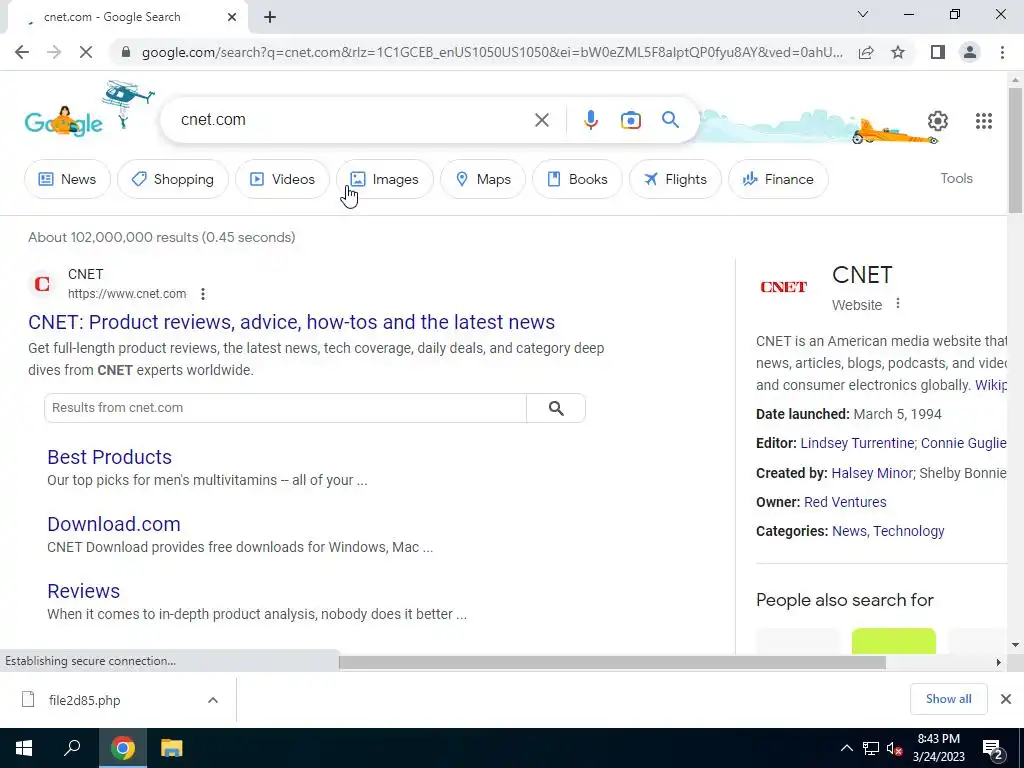The width and height of the screenshot is (1024, 768).
Task: Toggle the browser side panel
Action: (938, 52)
